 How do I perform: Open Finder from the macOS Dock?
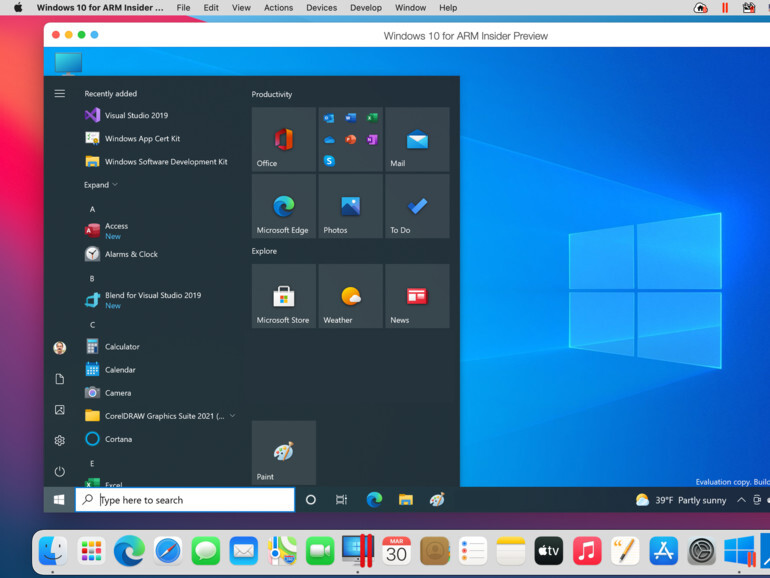52,550
